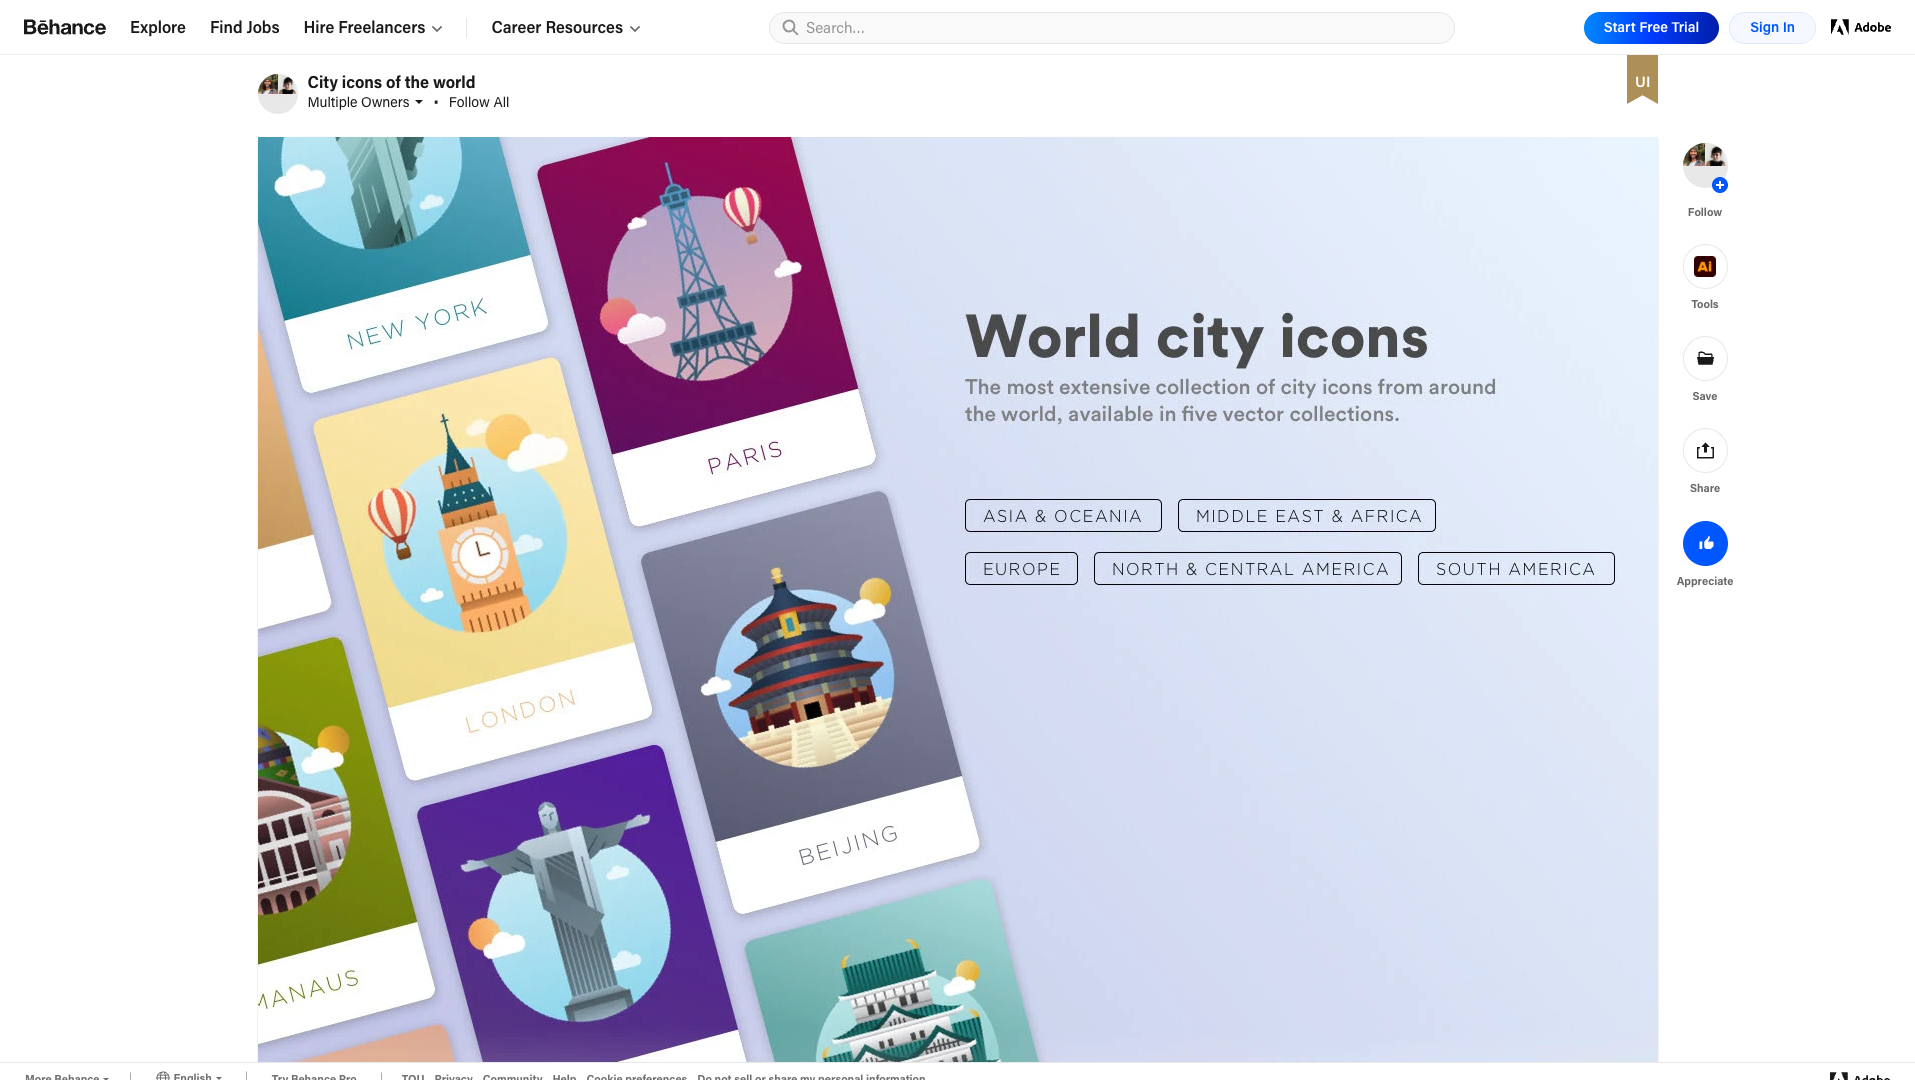Click the Start Free Trial button
1915x1080 pixels.
pyautogui.click(x=1651, y=27)
